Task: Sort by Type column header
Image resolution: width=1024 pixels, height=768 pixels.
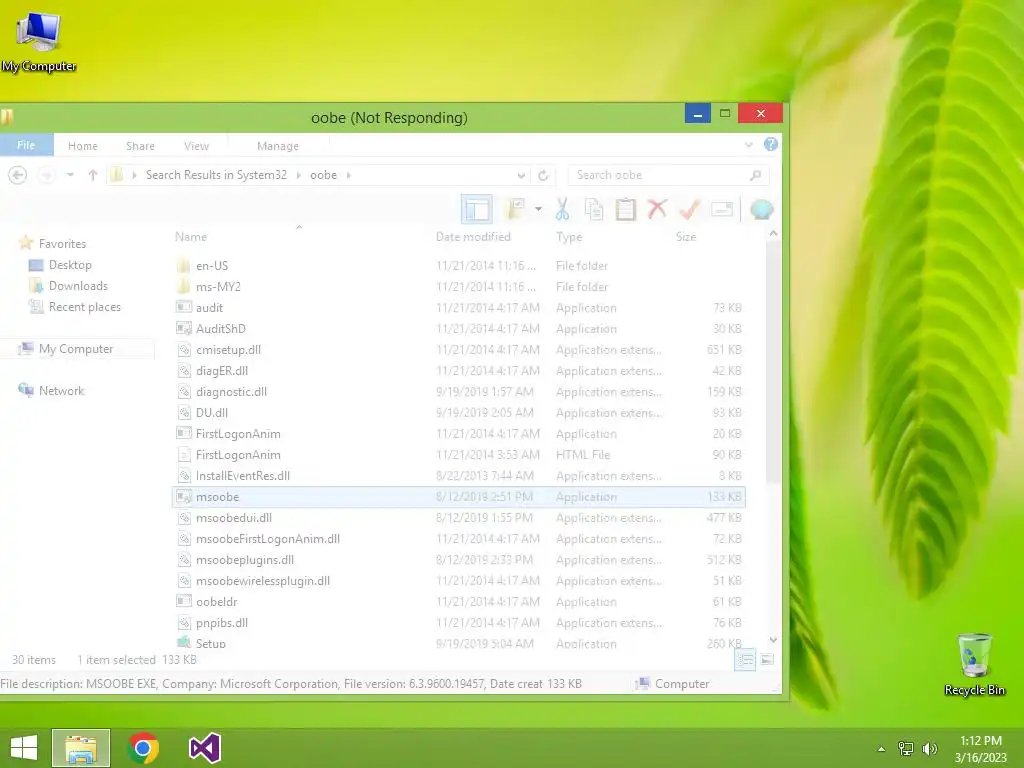Action: coord(568,236)
